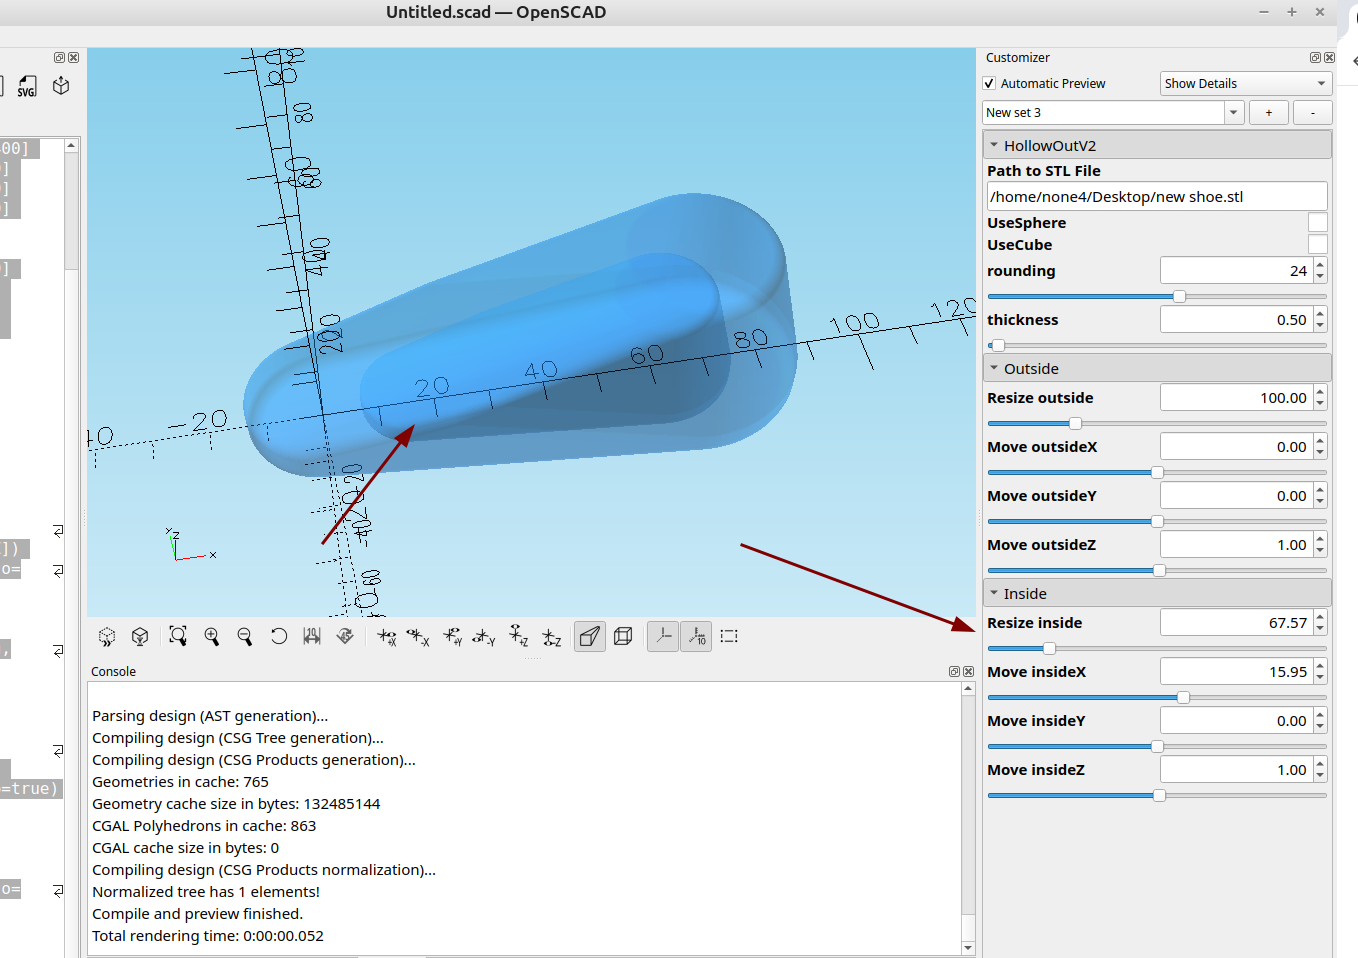Toggle Show Axes icon
Screen dimensions: 1358x958
pyautogui.click(x=663, y=636)
